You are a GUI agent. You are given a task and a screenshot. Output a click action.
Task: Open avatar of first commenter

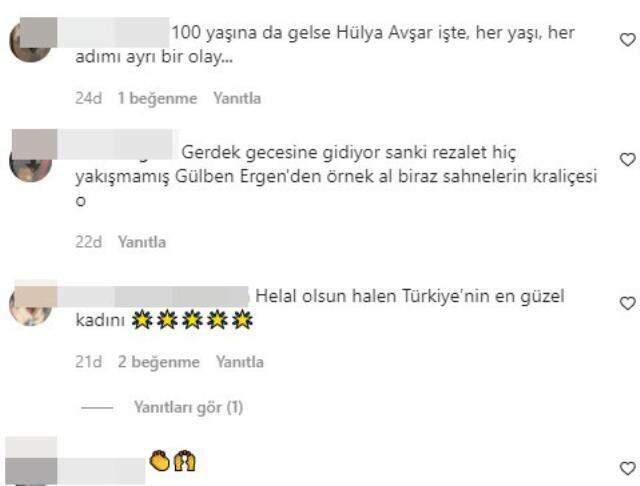point(31,41)
